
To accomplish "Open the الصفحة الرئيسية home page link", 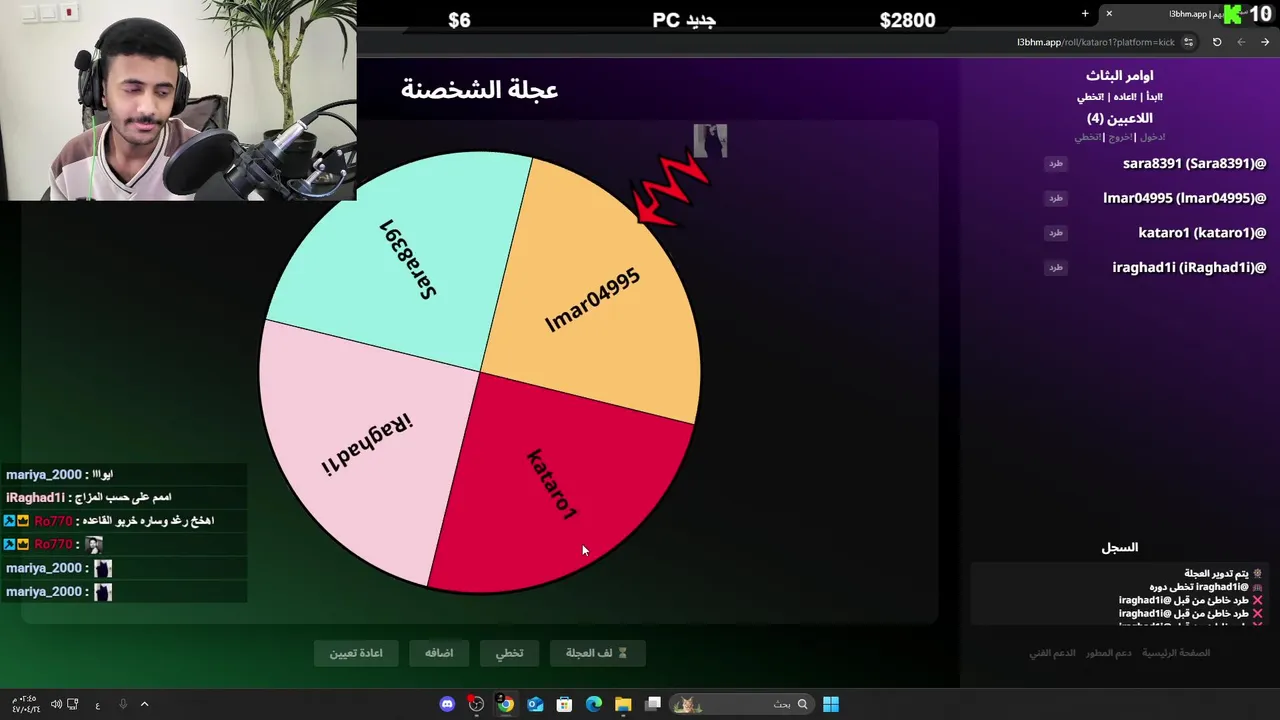I will pos(1176,653).
